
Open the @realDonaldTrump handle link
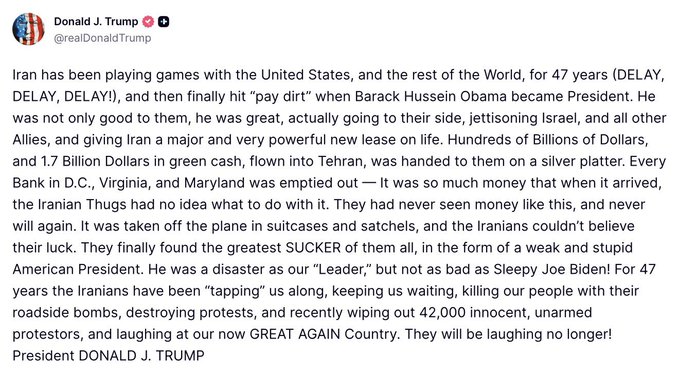(102, 38)
